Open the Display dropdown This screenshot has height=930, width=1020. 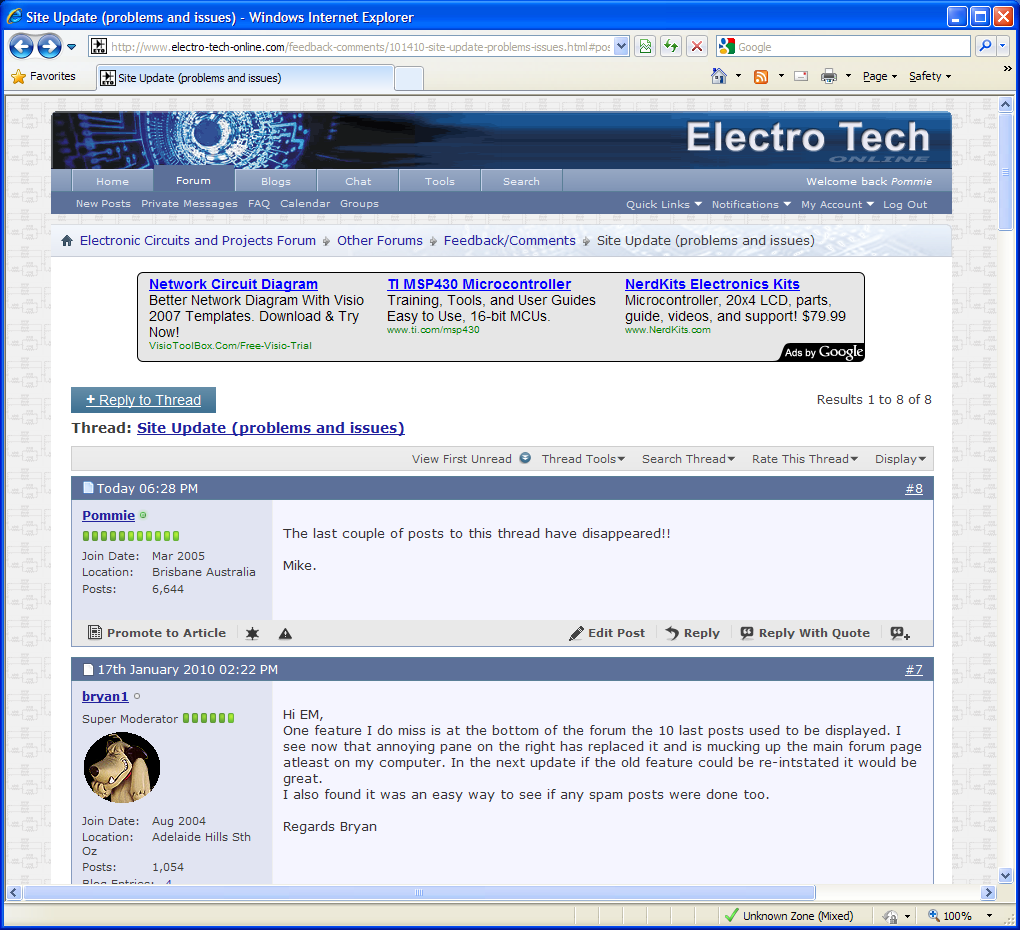point(900,458)
